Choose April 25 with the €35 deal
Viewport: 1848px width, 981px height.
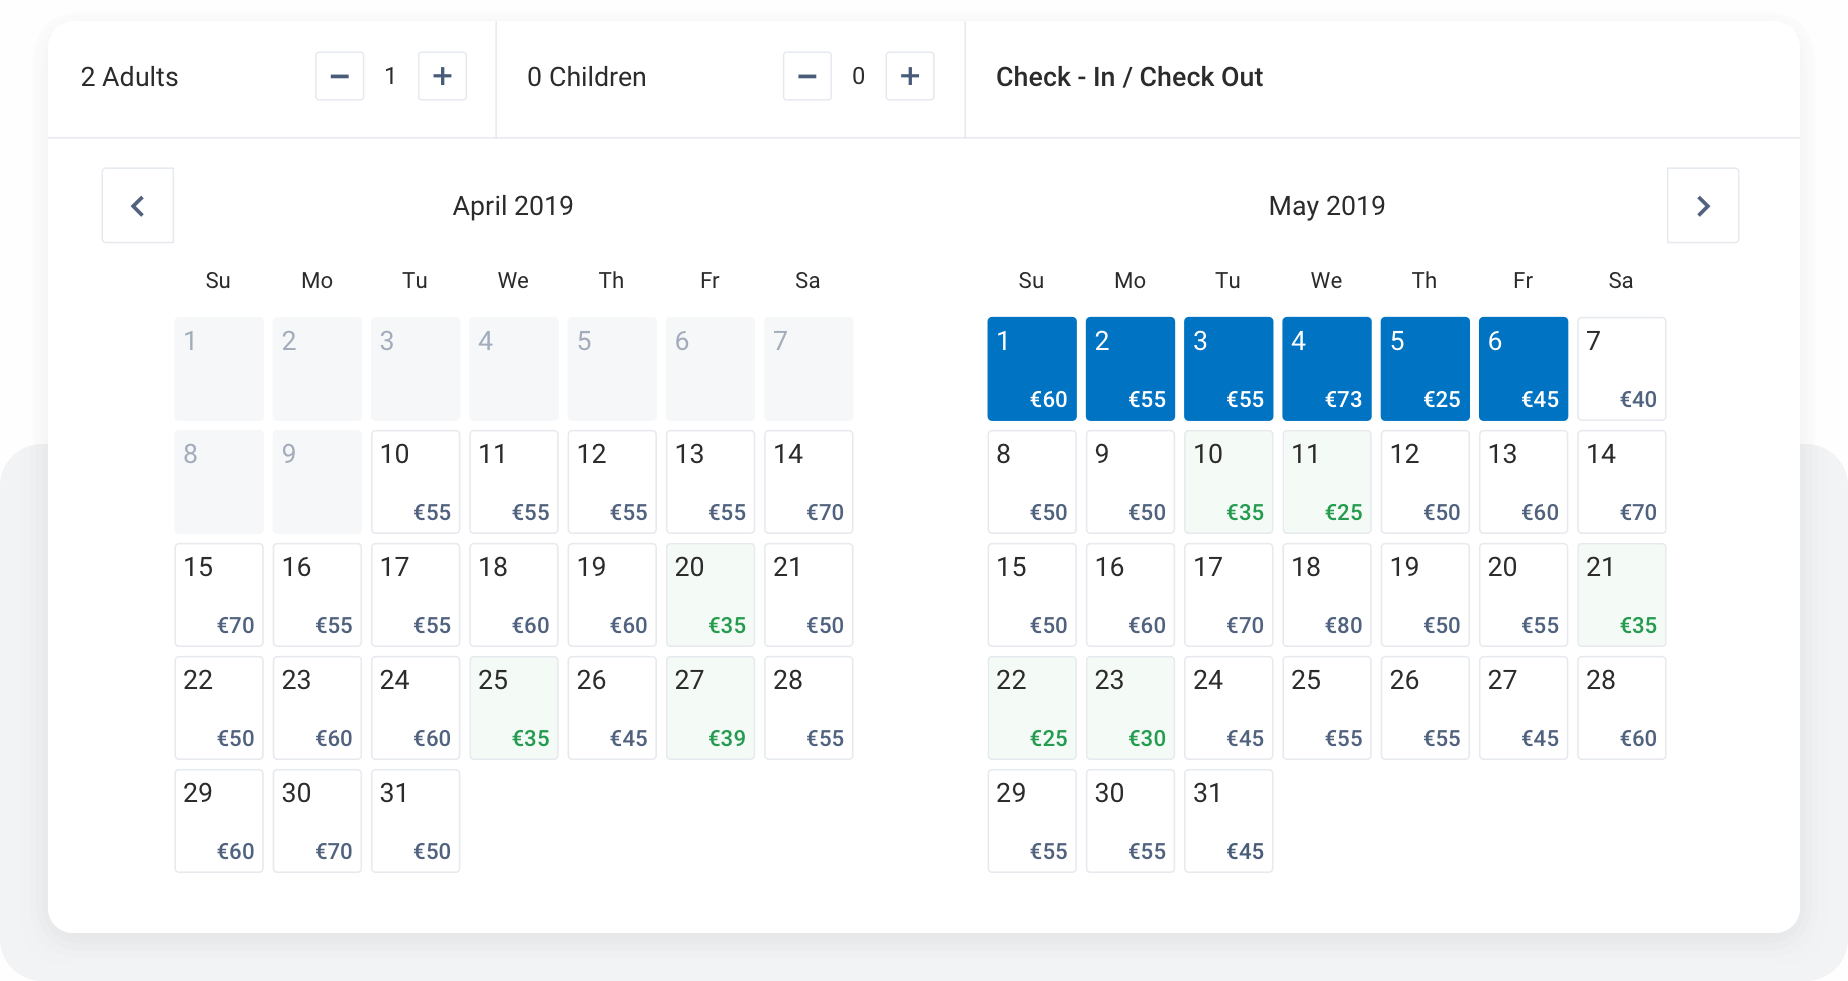point(513,707)
